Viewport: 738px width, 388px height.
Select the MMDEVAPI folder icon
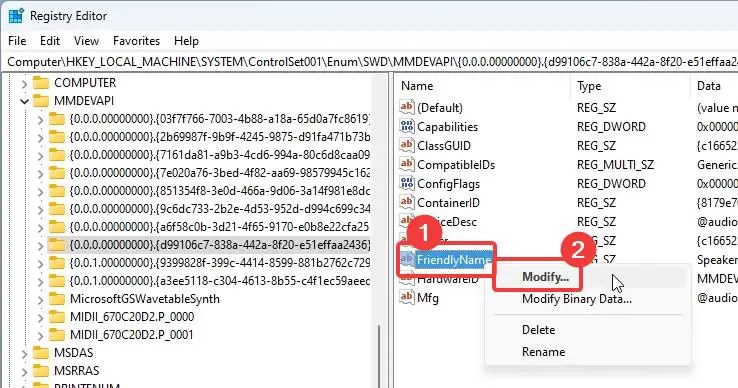coord(41,101)
